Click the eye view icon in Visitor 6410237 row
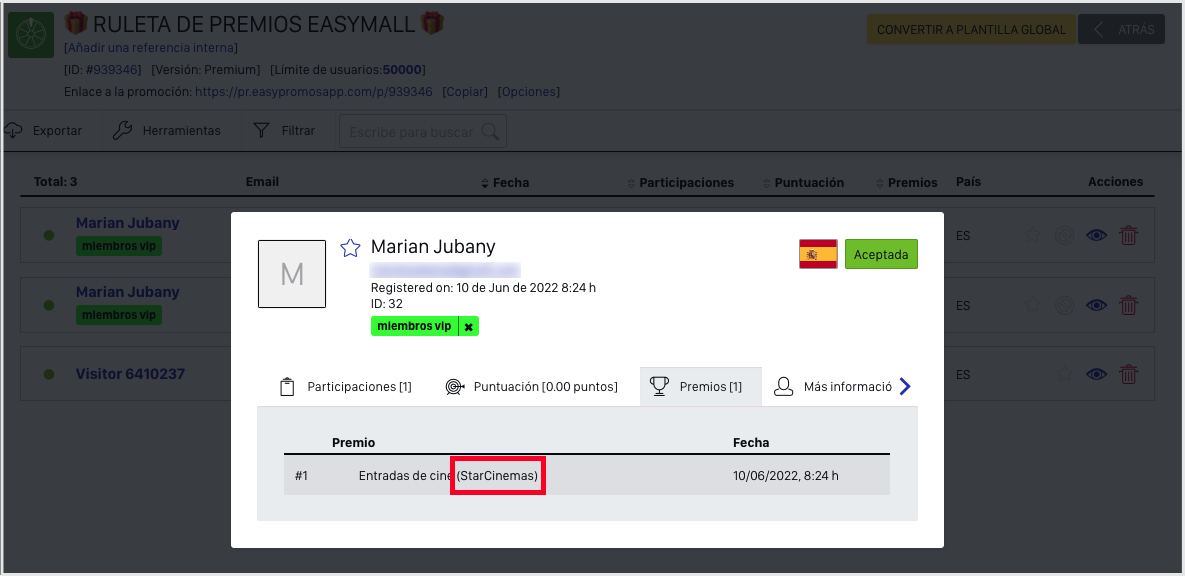Screen dimensions: 1185x577 pos(1097,374)
